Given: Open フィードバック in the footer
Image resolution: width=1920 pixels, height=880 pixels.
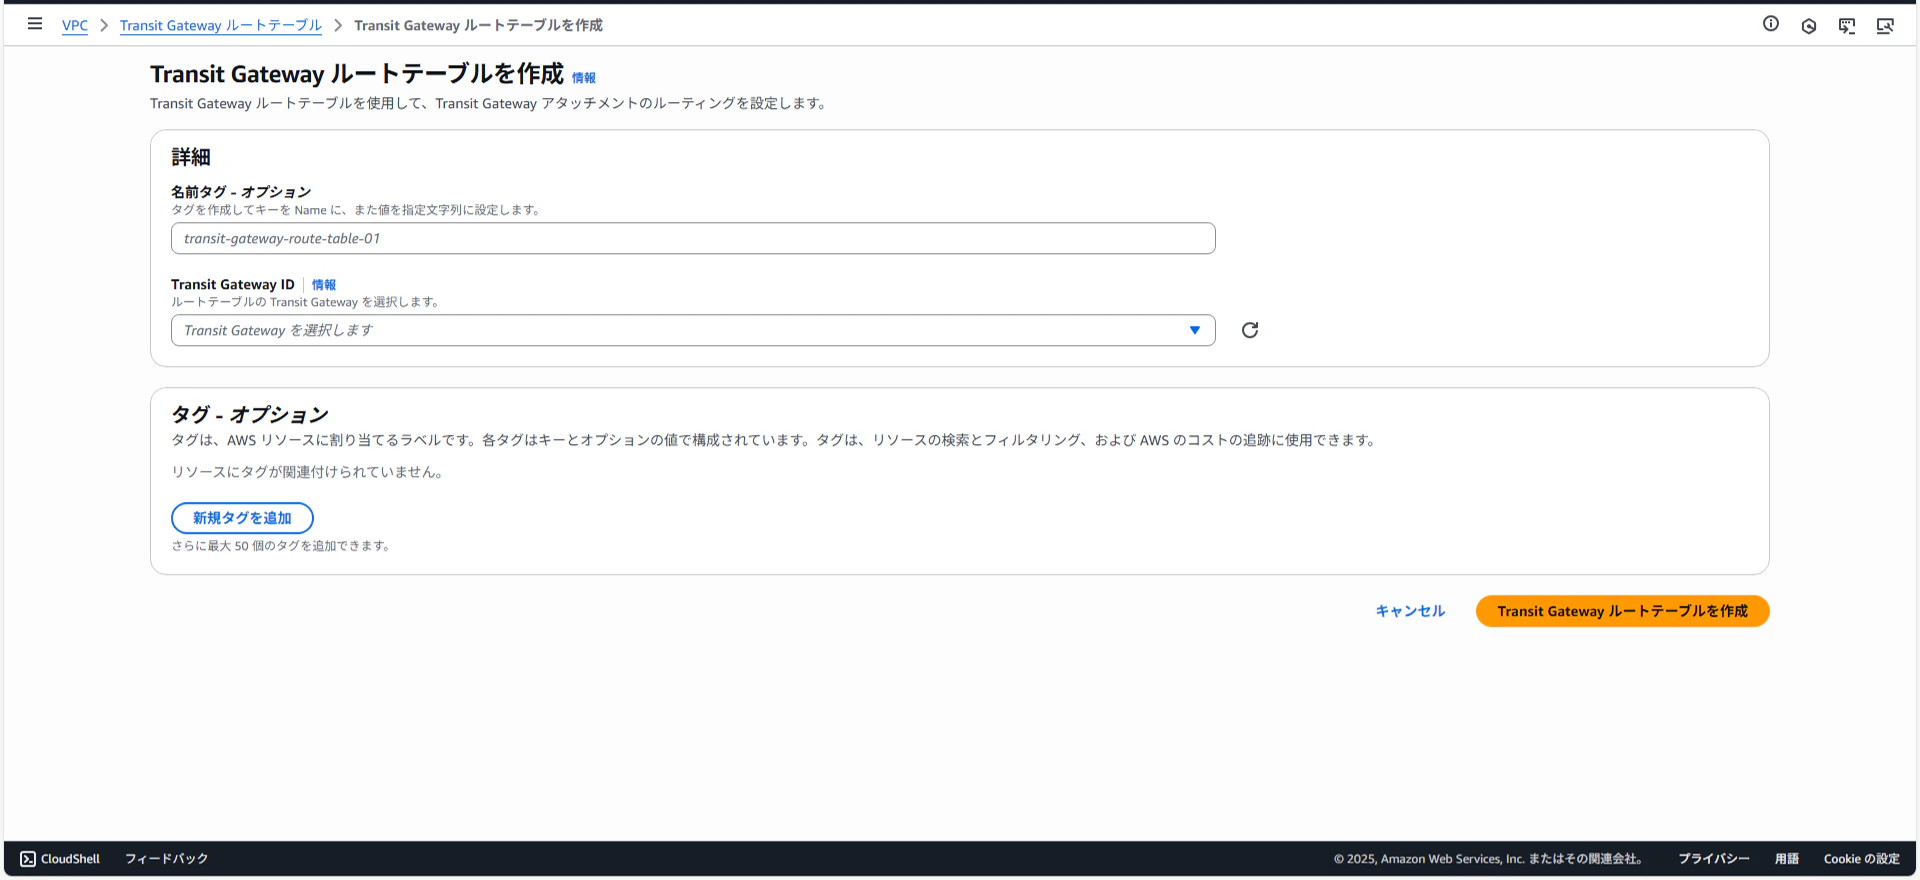Looking at the screenshot, I should pyautogui.click(x=167, y=859).
